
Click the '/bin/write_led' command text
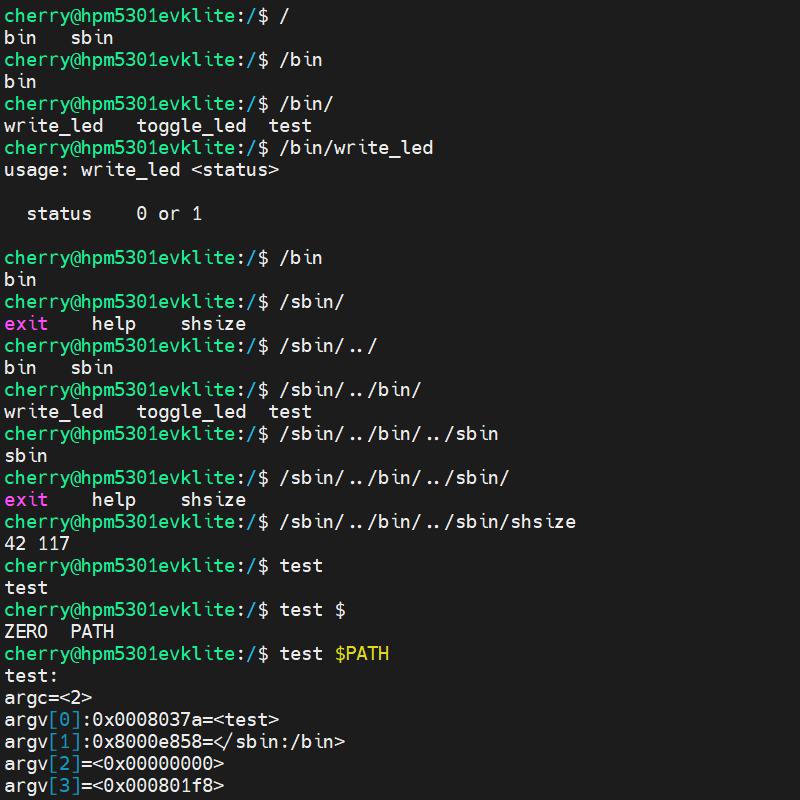click(356, 148)
